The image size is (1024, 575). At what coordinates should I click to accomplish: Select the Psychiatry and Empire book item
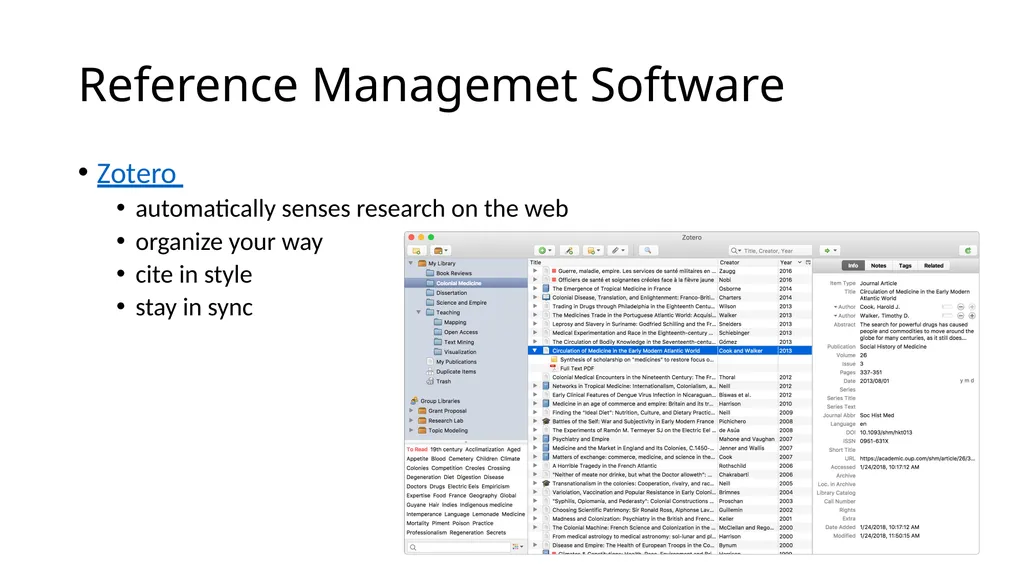click(x=581, y=440)
